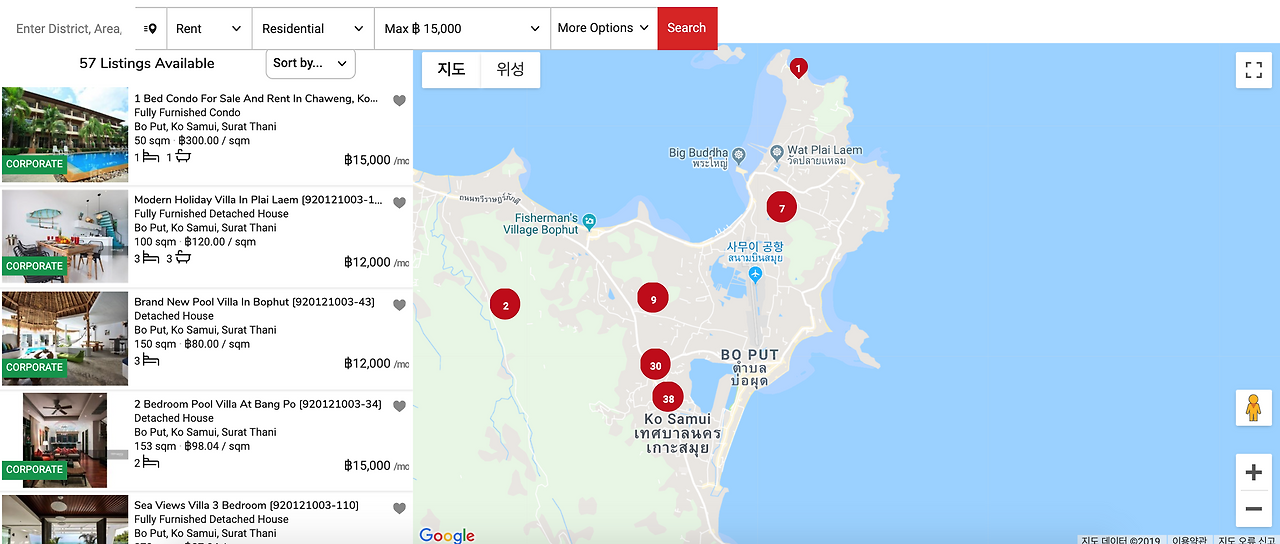Click Fisherman's Village Bophut camera icon
This screenshot has width=1280, height=544.
click(x=590, y=220)
